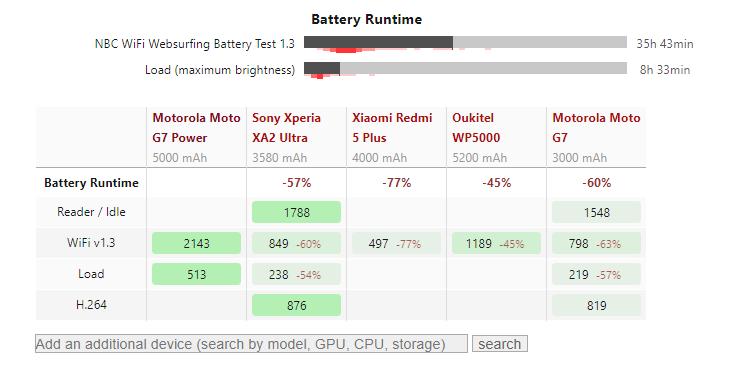Click the 497 Xiaomi WiFi result cell
This screenshot has width=752, height=379.
pyautogui.click(x=396, y=243)
